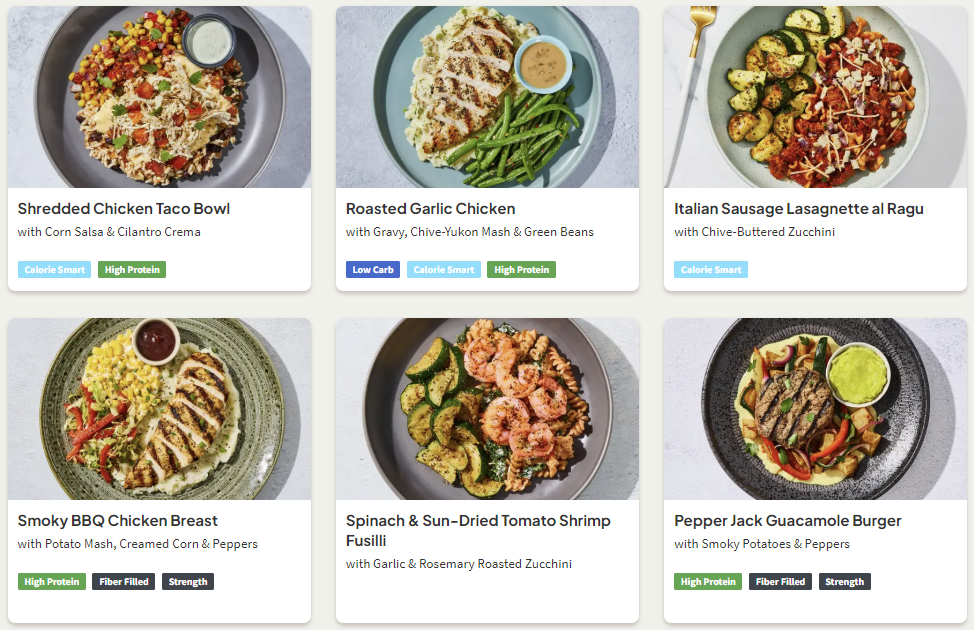The width and height of the screenshot is (974, 630).
Task: Open the Roasted Garlic Chicken photo
Action: (487, 97)
